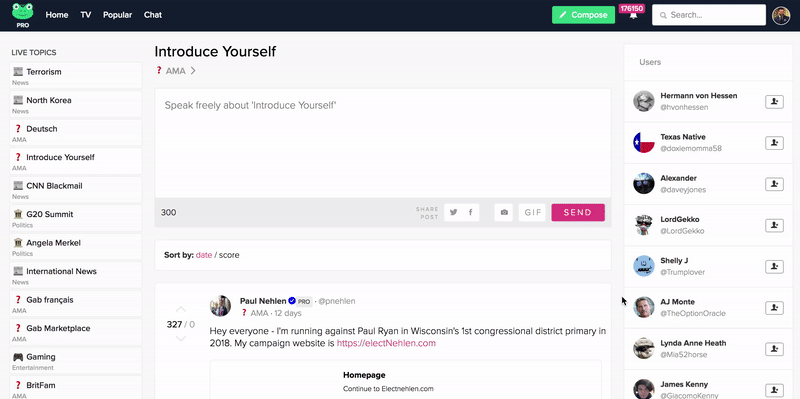Click the AMA breadcrumb link
Screen dimensions: 800x399
[x=176, y=71]
